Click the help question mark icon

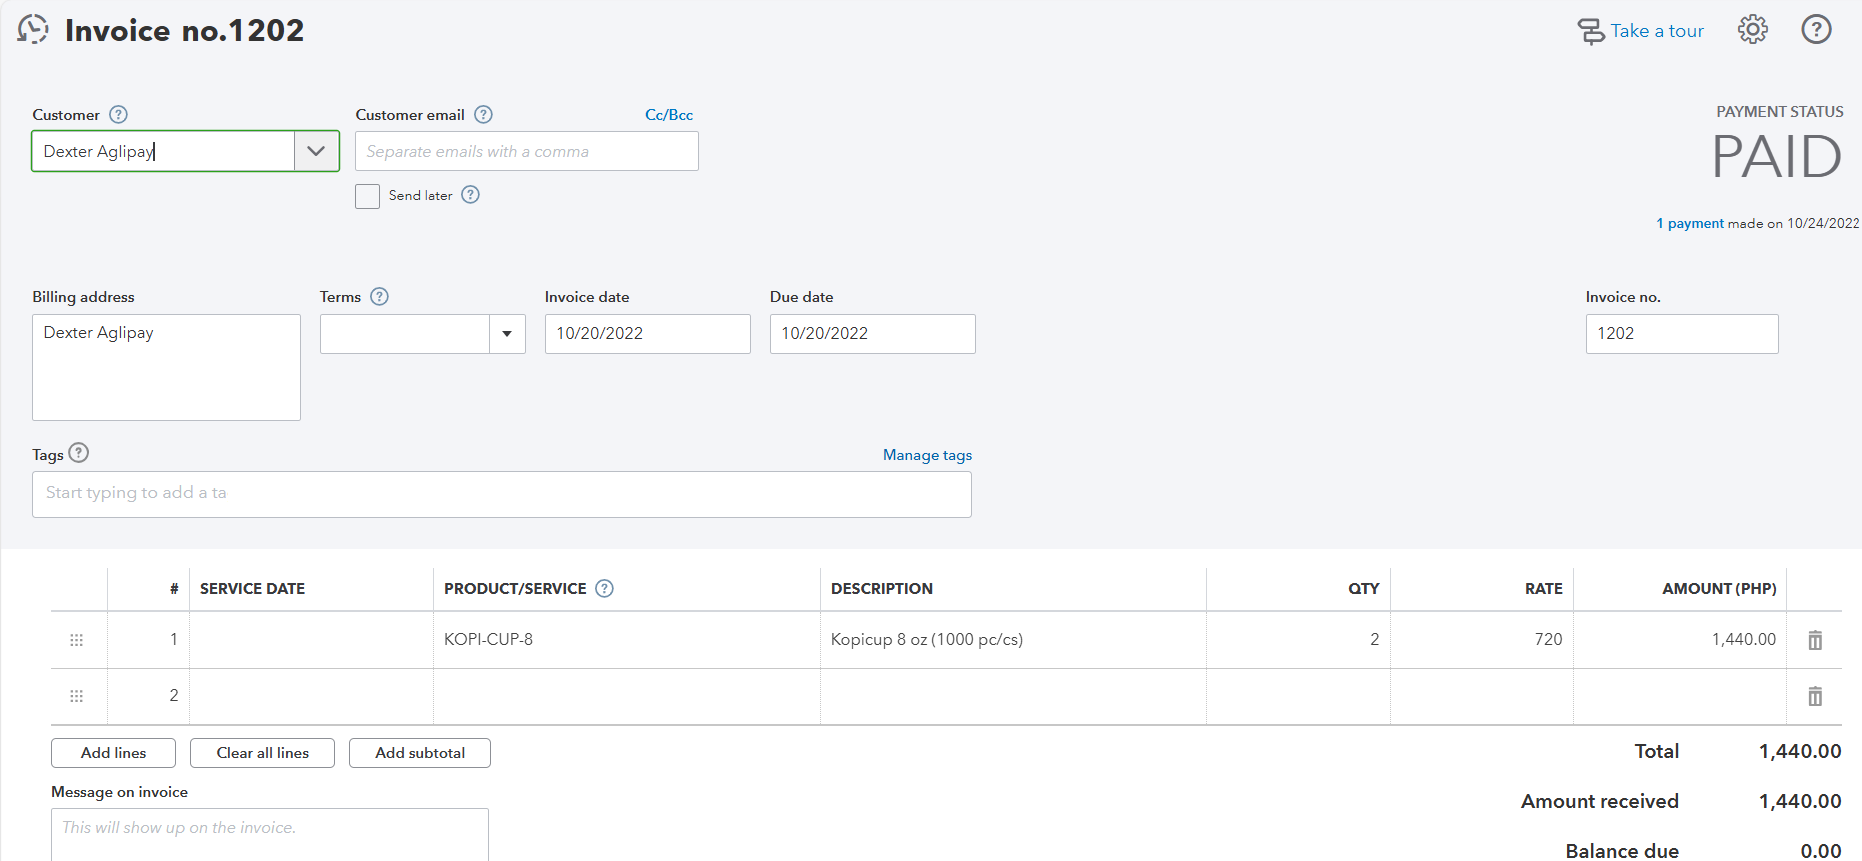(1816, 30)
